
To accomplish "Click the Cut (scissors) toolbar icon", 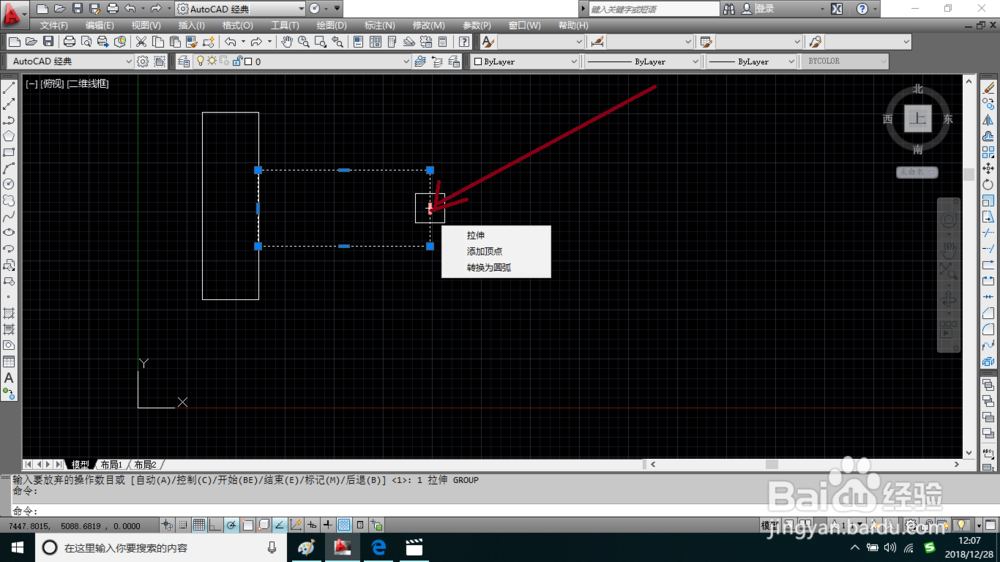I will [x=141, y=42].
